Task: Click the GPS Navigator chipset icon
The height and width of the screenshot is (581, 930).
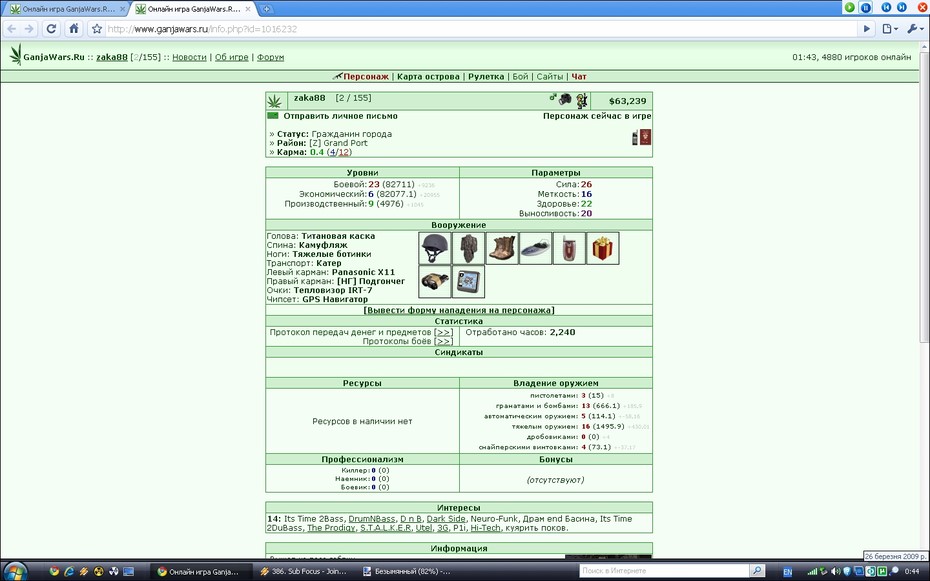Action: pyautogui.click(x=469, y=281)
